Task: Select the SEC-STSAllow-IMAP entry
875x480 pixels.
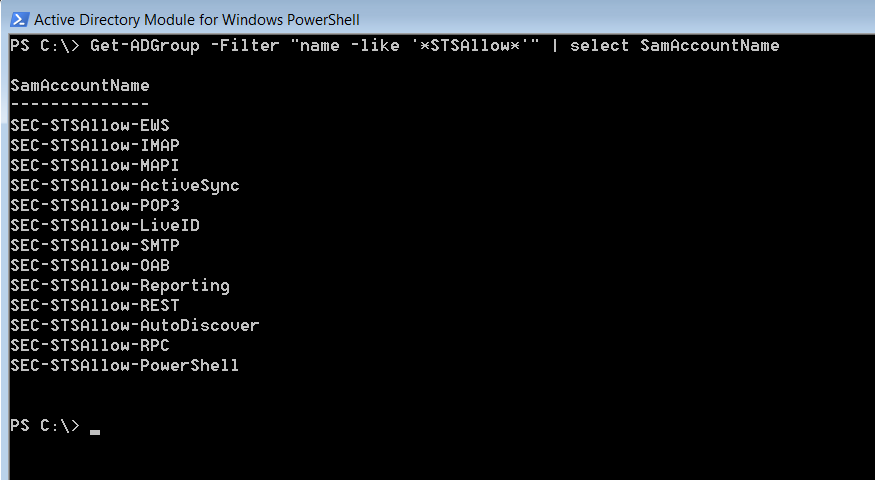Action: tap(95, 145)
